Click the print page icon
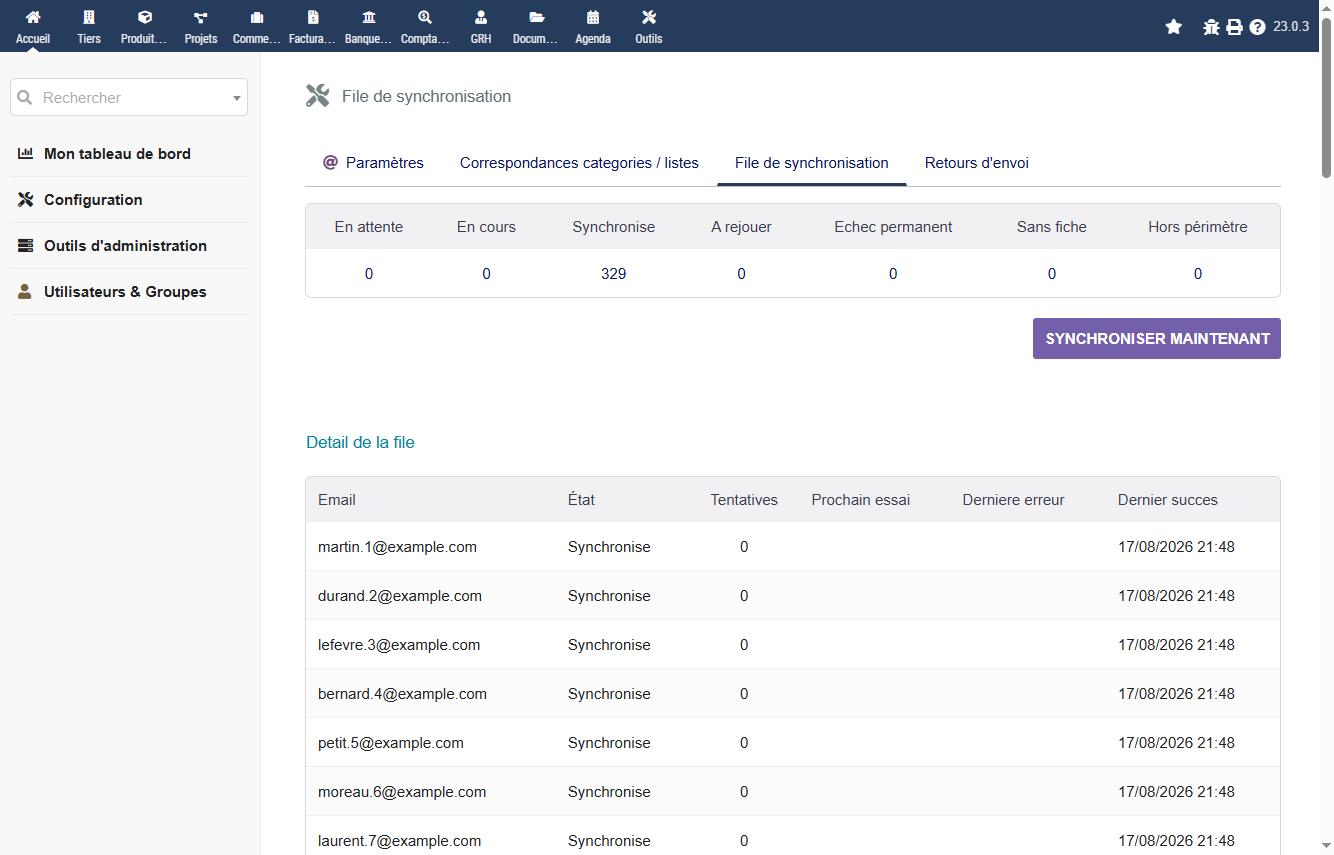The image size is (1334, 855). [x=1234, y=27]
